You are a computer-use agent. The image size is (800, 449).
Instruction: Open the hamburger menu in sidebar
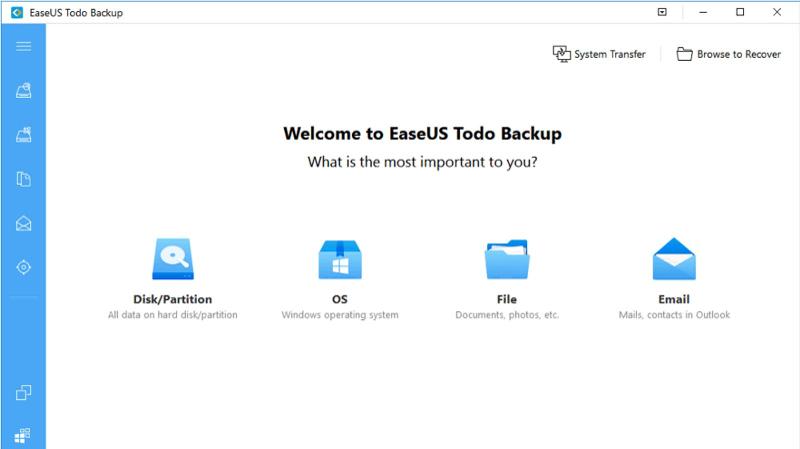coord(23,46)
